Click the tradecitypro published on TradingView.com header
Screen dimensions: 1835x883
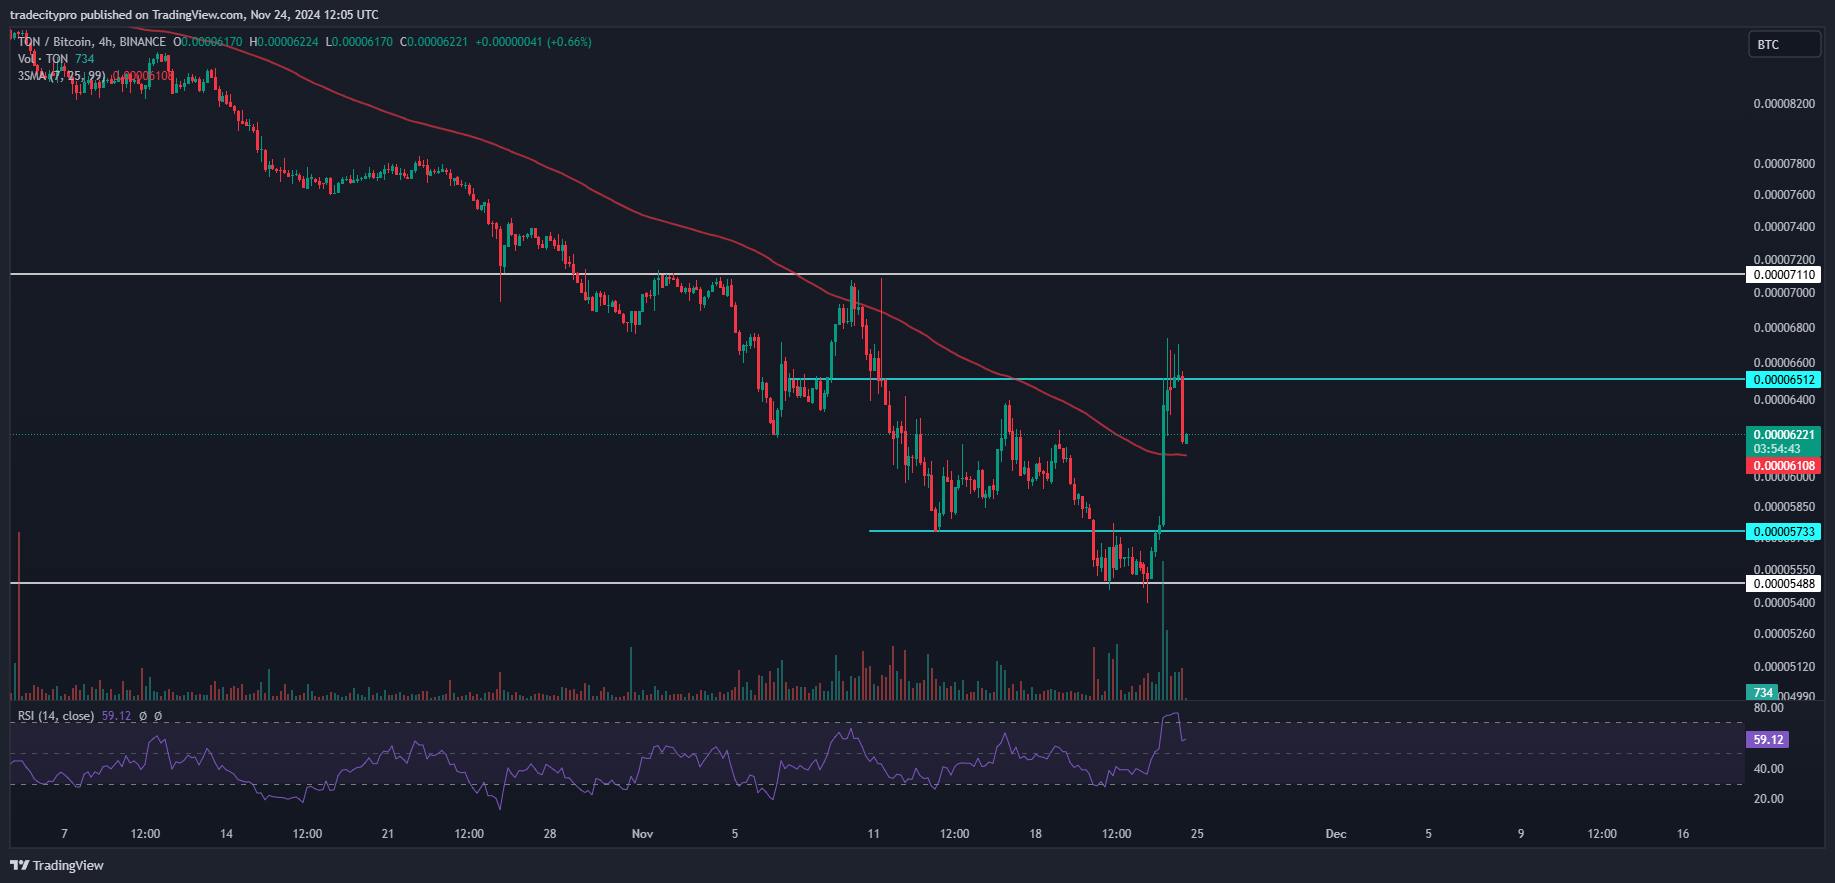coord(194,14)
